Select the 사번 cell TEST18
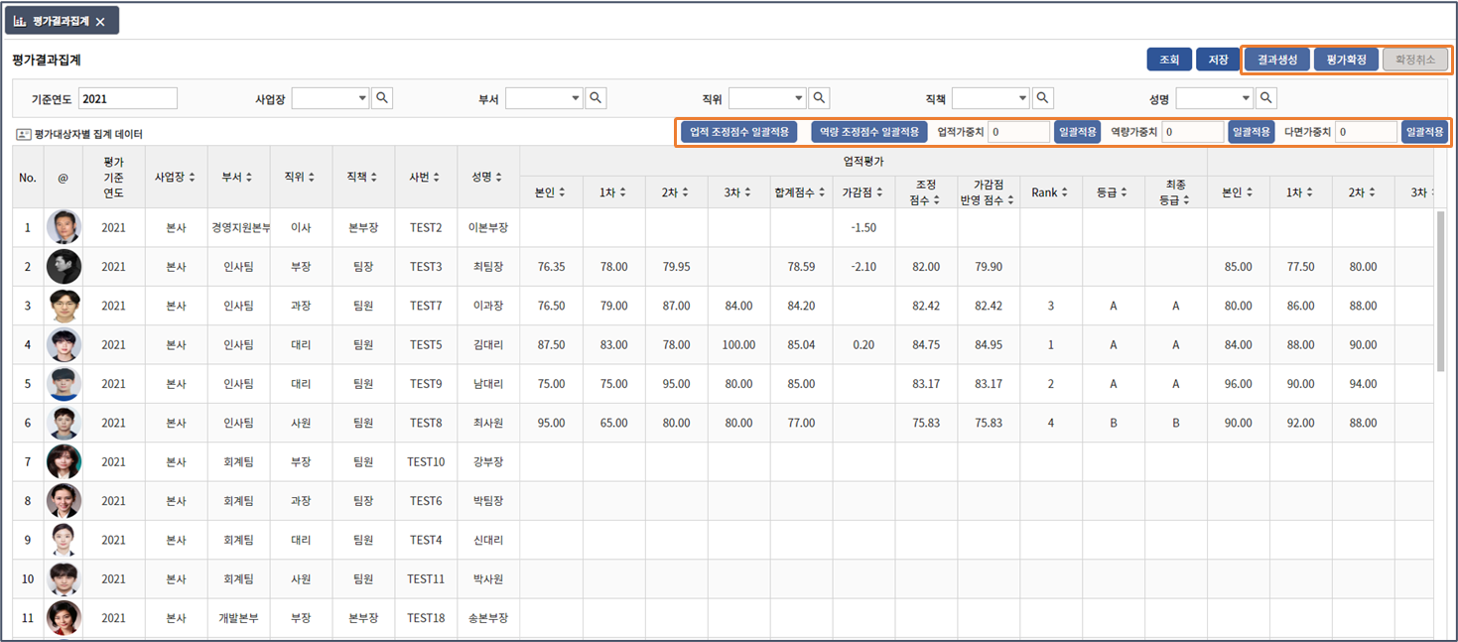This screenshot has width=1458, height=642. tap(426, 617)
